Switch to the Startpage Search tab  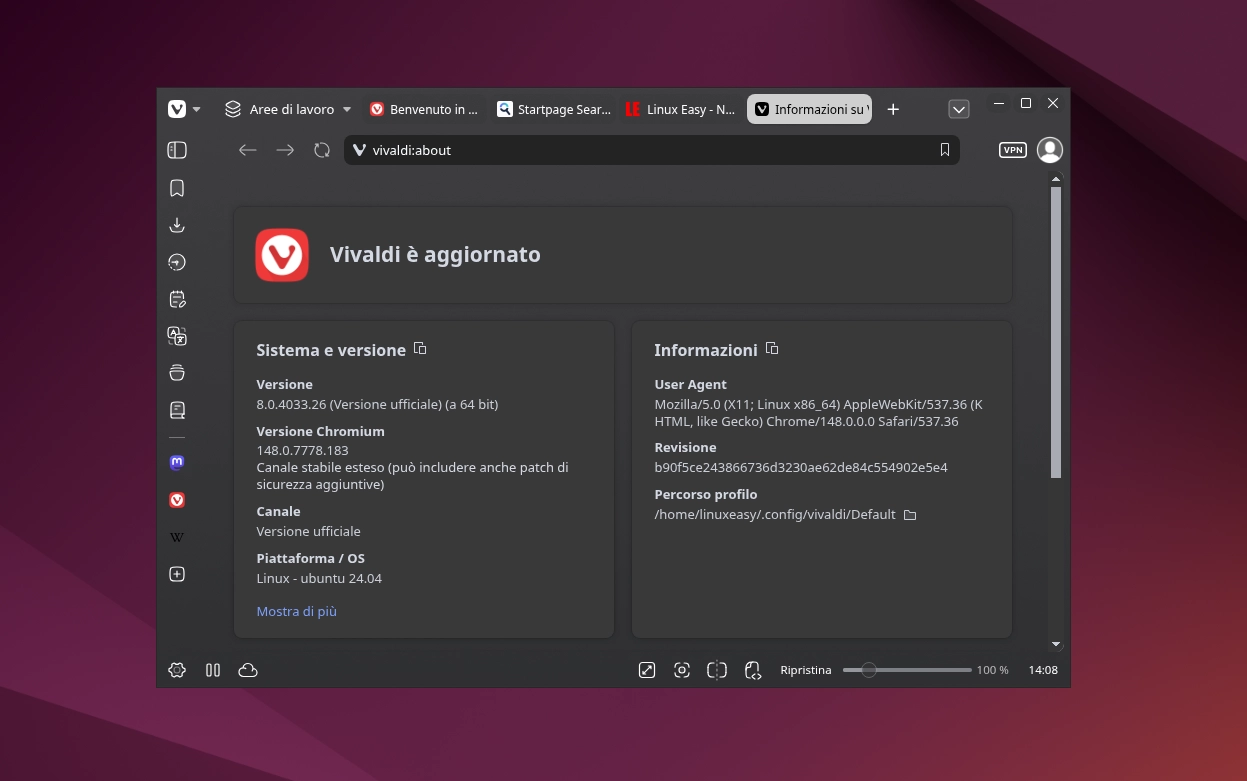coord(554,109)
